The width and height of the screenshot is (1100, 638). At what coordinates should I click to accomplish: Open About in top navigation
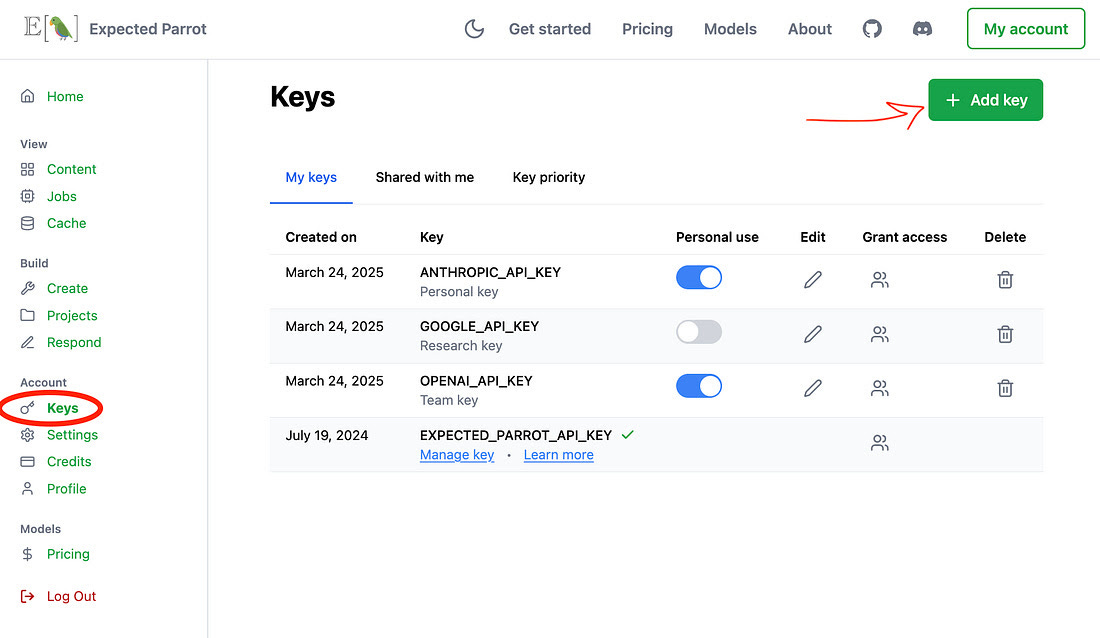point(810,29)
